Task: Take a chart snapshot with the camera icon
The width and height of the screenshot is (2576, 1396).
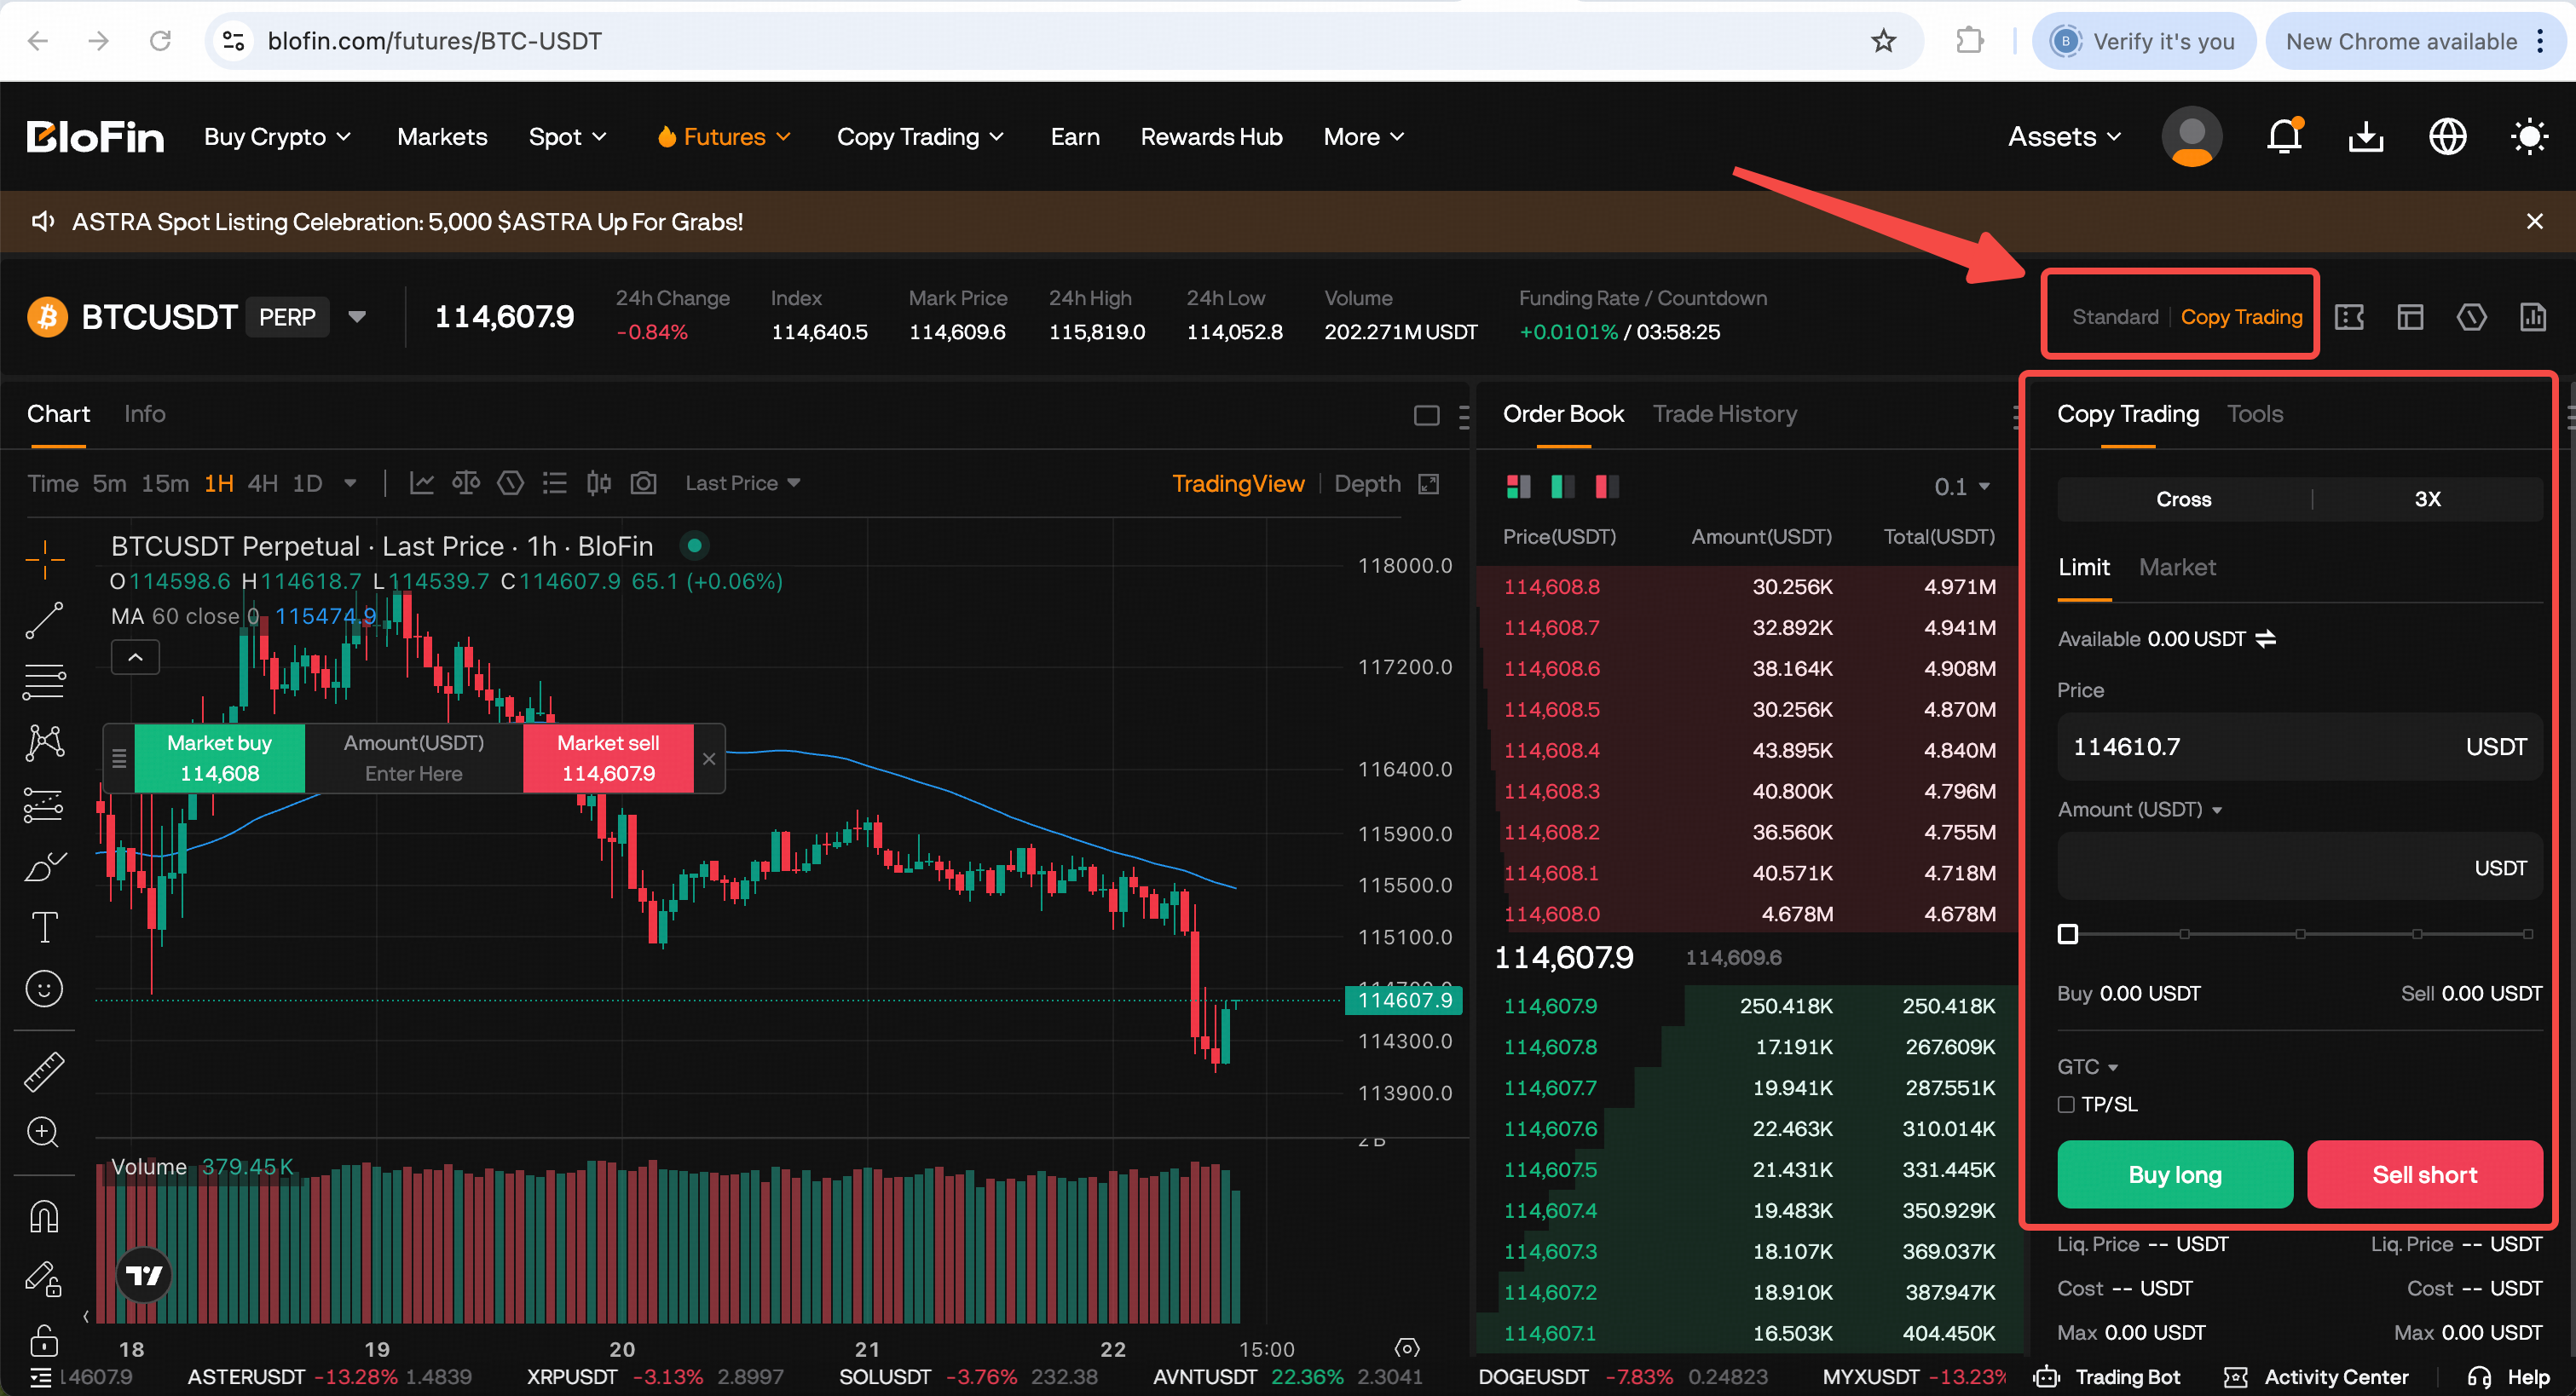Action: pyautogui.click(x=643, y=482)
